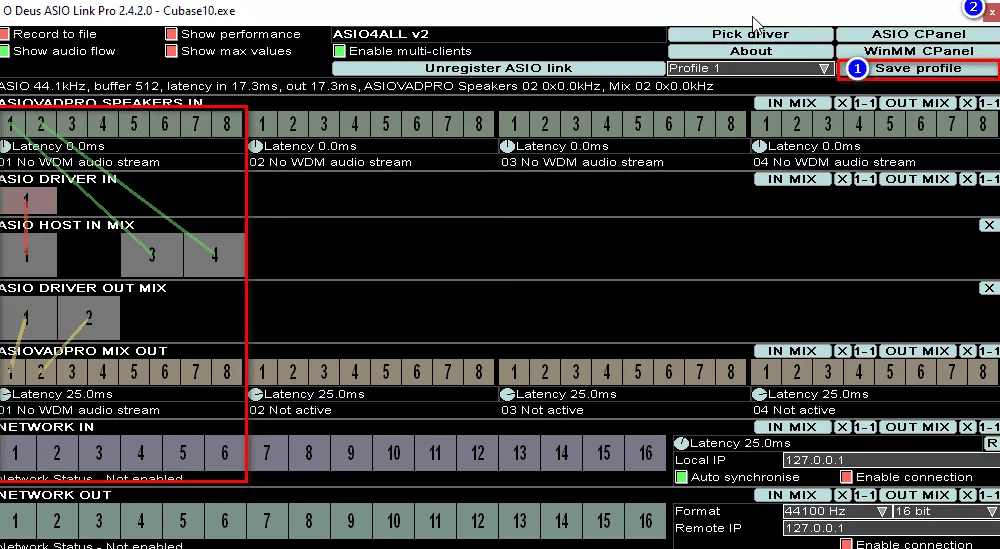Click OUT MIX in the ASIO Driver In row
This screenshot has width=1000, height=549.
click(918, 180)
